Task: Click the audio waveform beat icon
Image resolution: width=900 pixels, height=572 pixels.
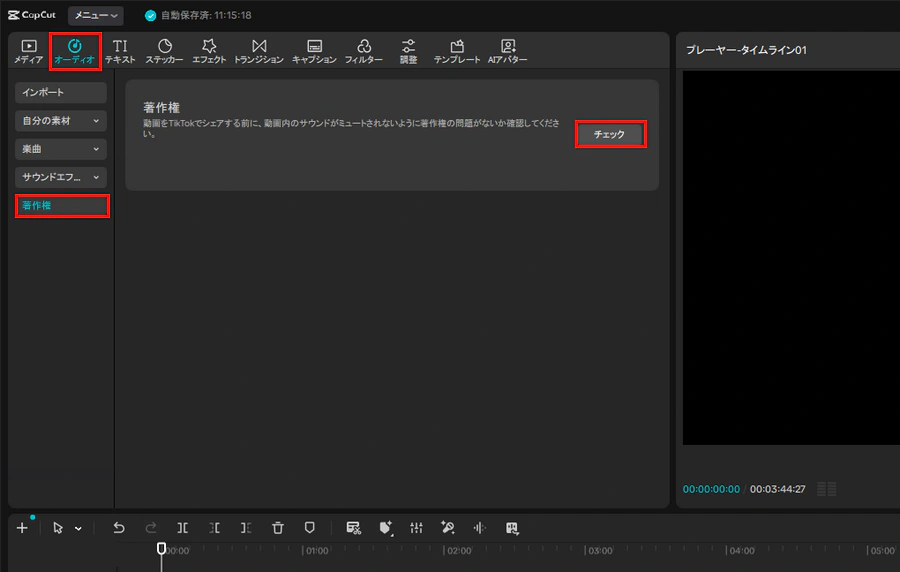Action: tap(479, 528)
